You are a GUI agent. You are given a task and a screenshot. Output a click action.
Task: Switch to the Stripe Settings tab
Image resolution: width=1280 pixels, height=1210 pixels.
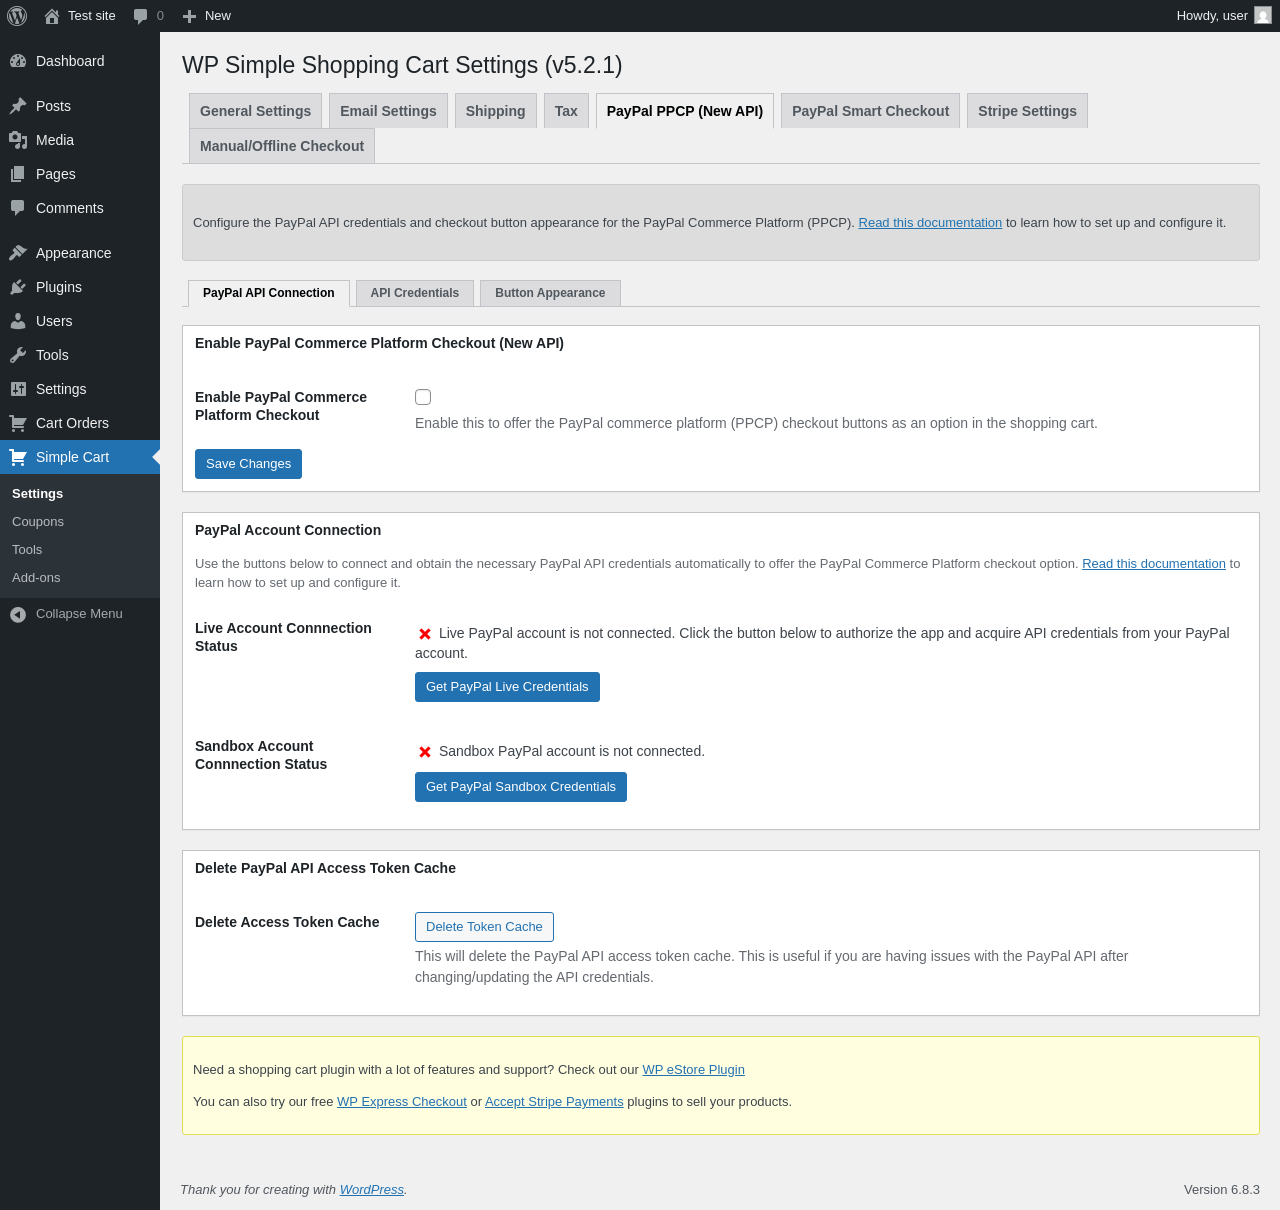point(1027,111)
